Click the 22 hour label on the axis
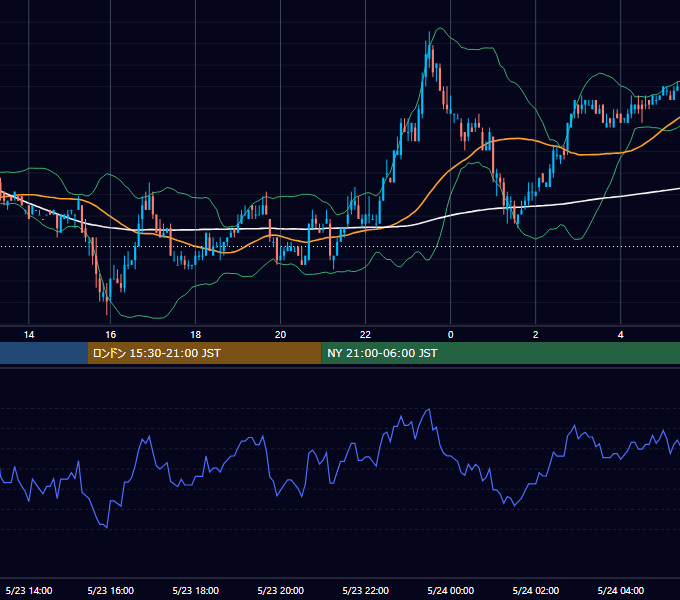 click(366, 335)
